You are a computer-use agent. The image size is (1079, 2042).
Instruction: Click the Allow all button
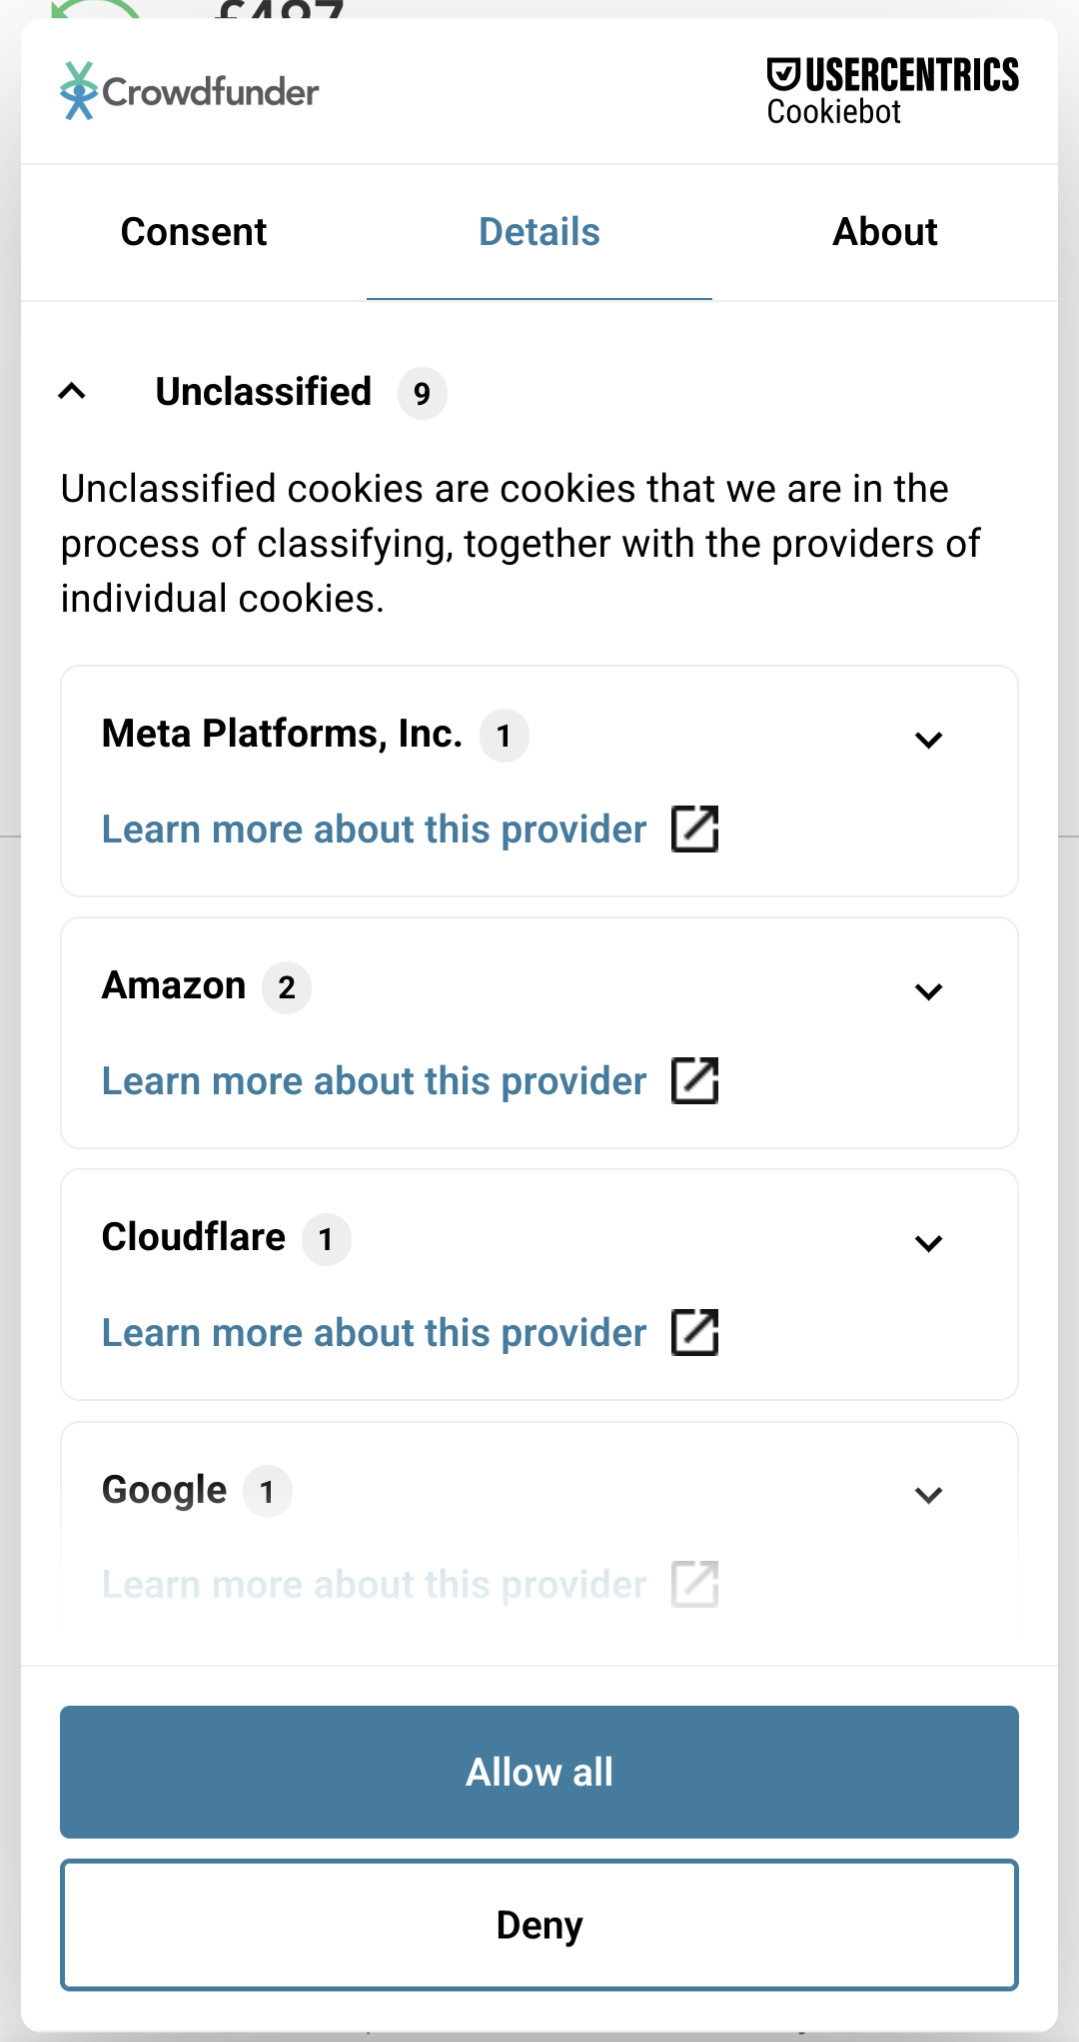point(539,1772)
